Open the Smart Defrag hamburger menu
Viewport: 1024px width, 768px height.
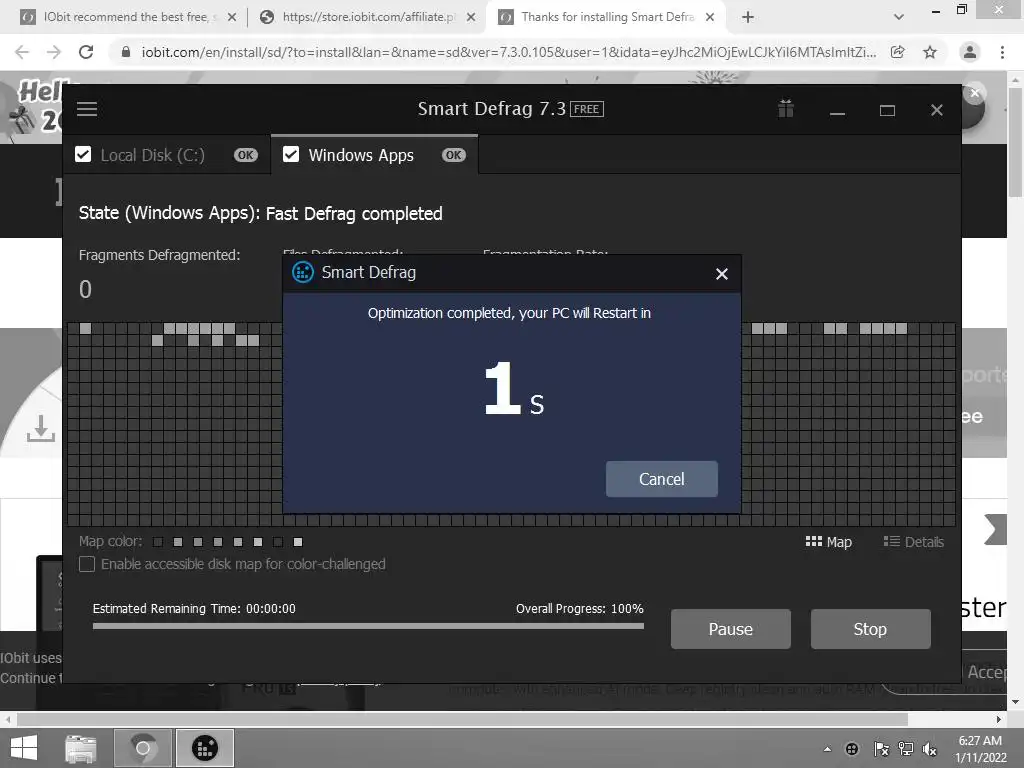(87, 109)
